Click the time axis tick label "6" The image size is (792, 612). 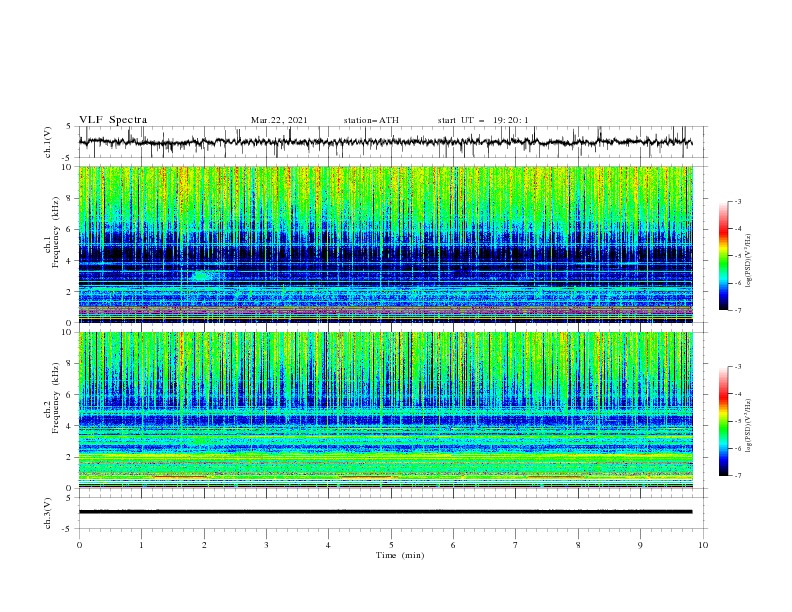pos(454,545)
